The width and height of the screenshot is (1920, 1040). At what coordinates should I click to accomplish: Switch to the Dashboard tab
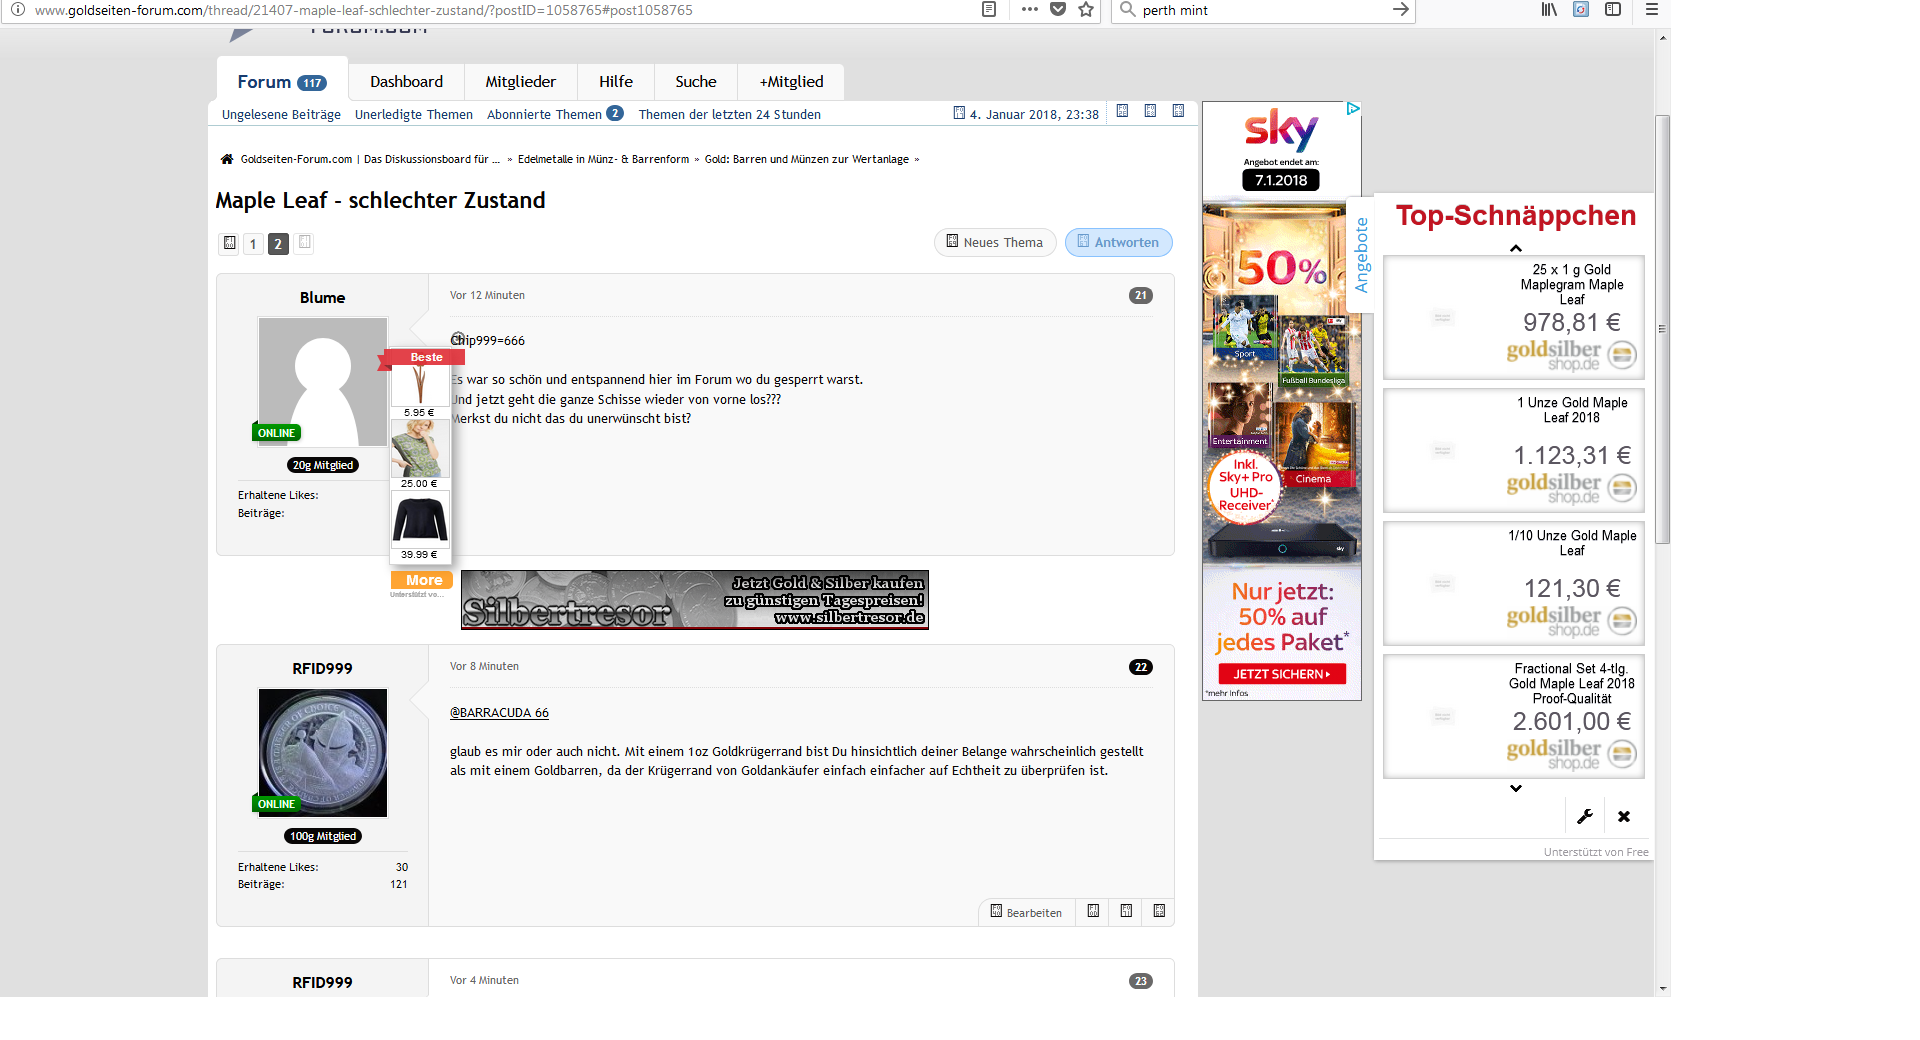[x=406, y=82]
